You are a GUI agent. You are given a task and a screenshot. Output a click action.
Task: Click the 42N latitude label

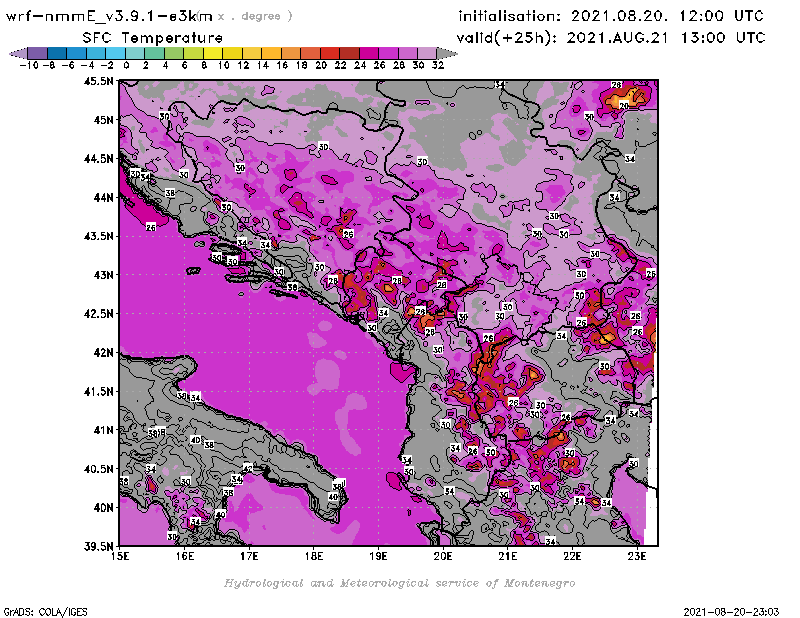pyautogui.click(x=103, y=353)
